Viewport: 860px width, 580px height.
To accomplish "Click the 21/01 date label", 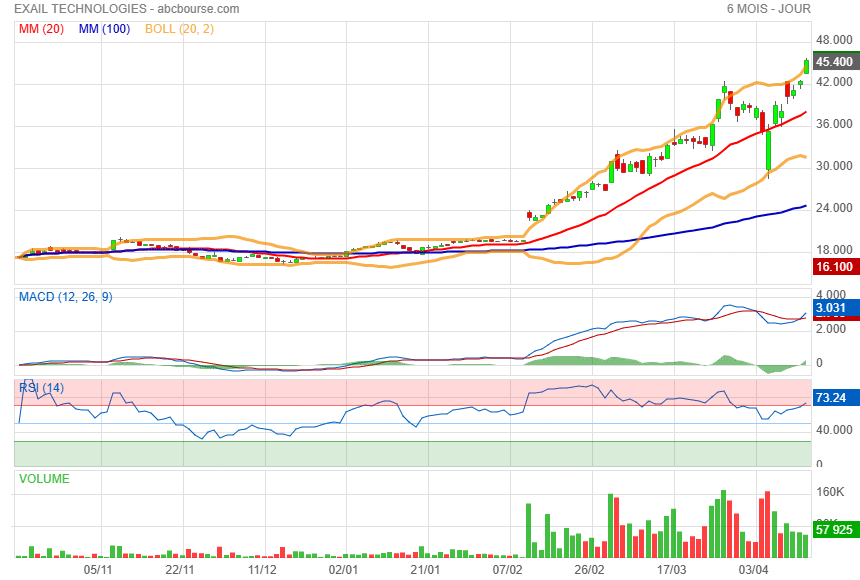I will point(425,570).
